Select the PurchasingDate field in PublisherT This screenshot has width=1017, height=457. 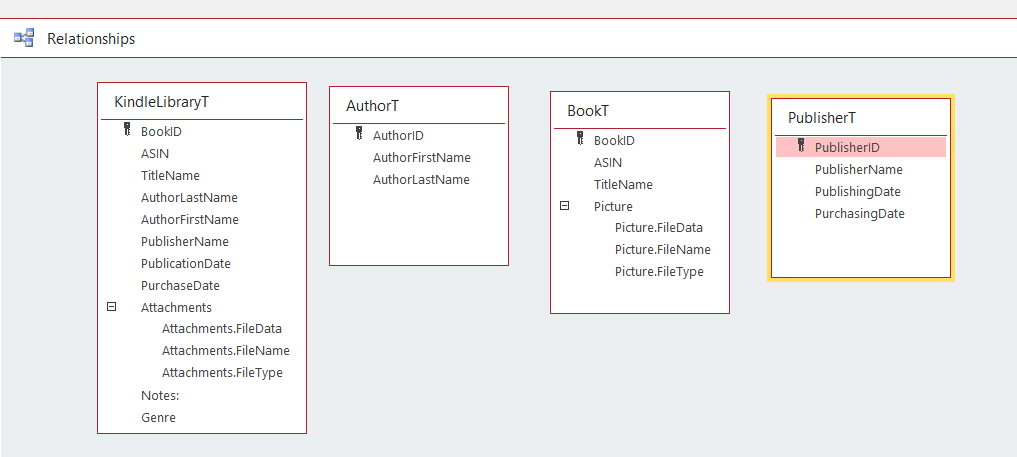coord(859,213)
